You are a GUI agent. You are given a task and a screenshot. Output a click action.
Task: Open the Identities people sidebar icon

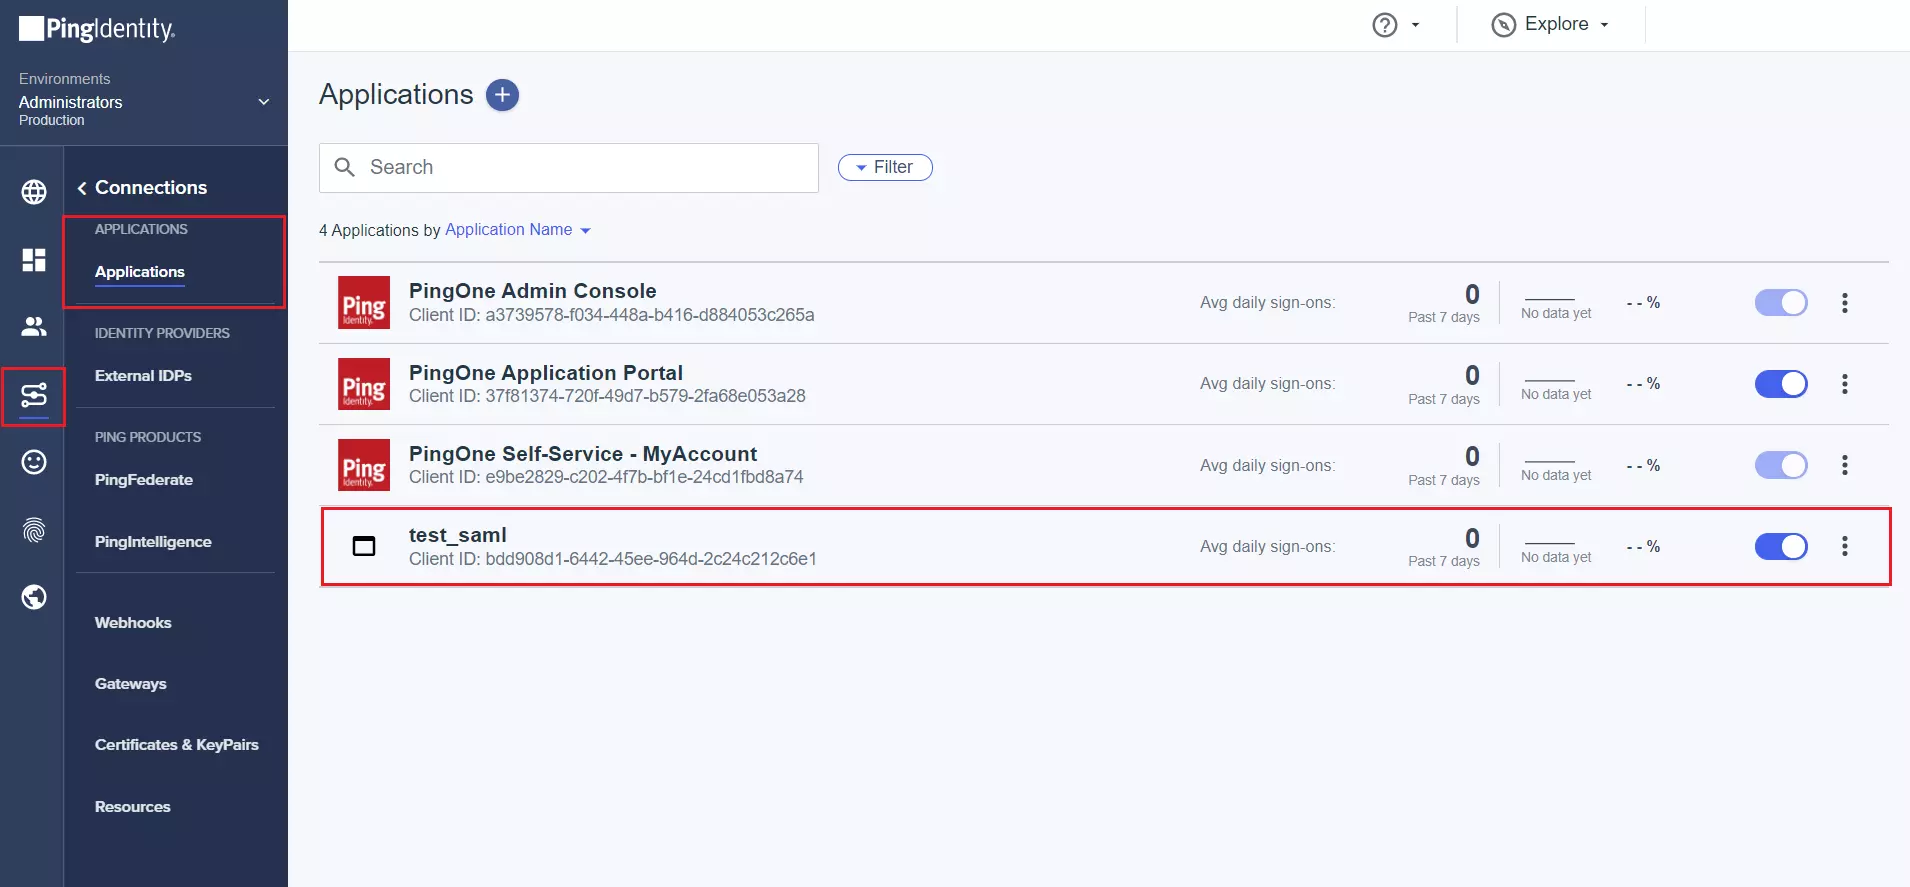[x=34, y=326]
